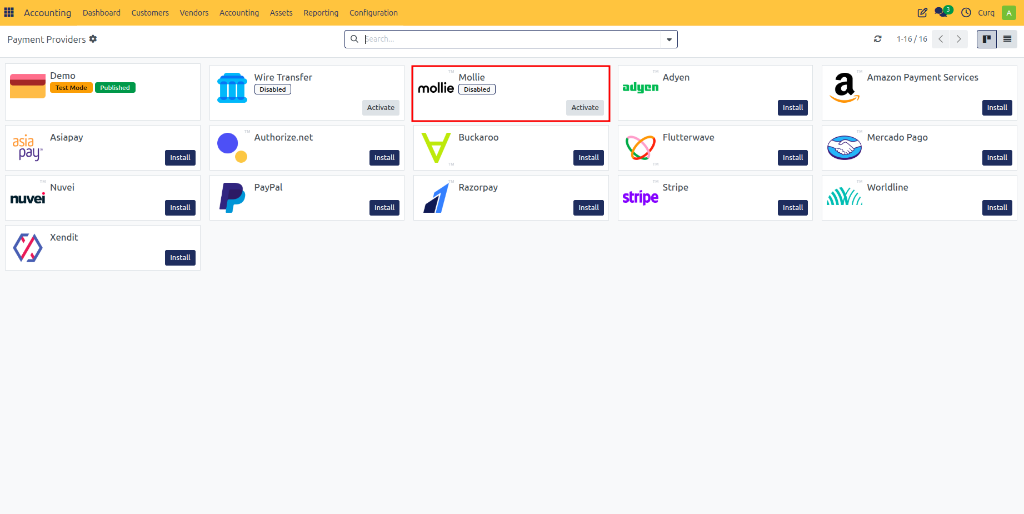Screen dimensions: 1024x514
Task: Go to previous page arrow
Action: pos(940,39)
